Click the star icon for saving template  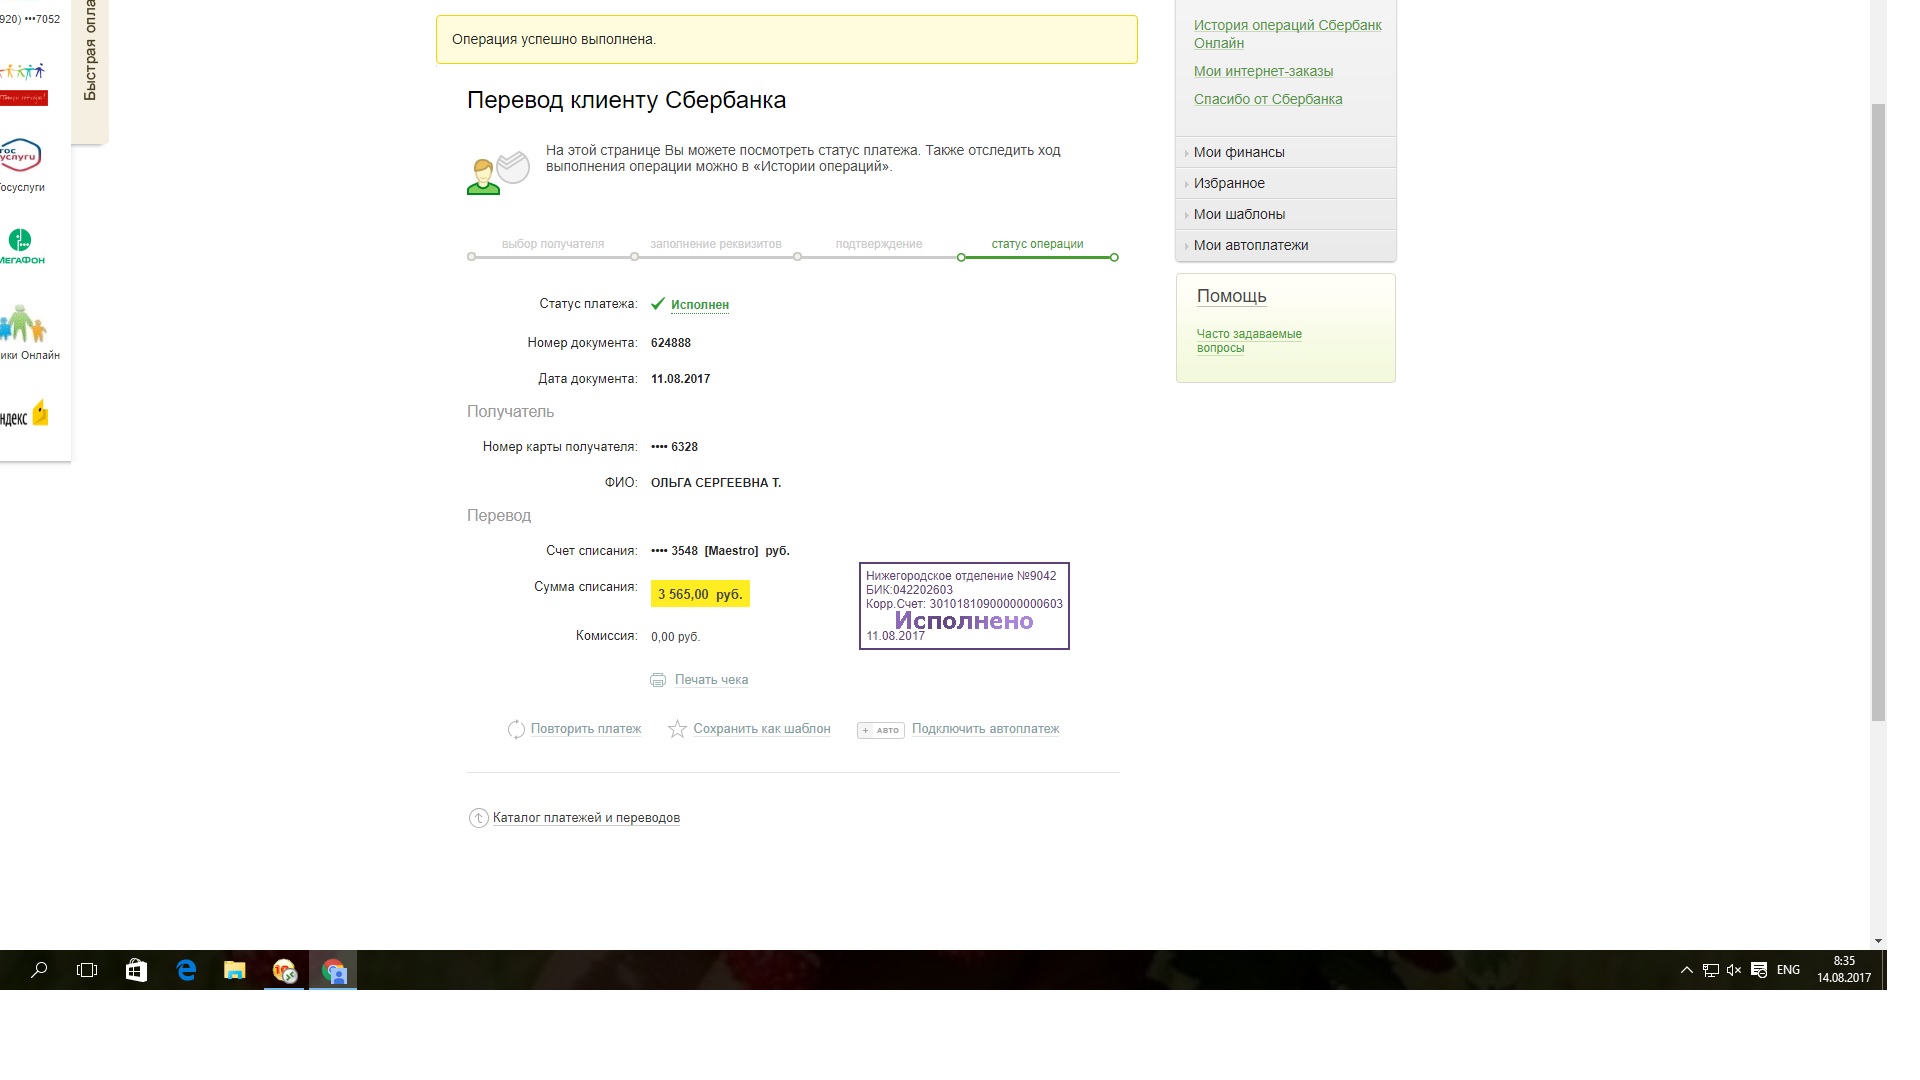tap(677, 729)
